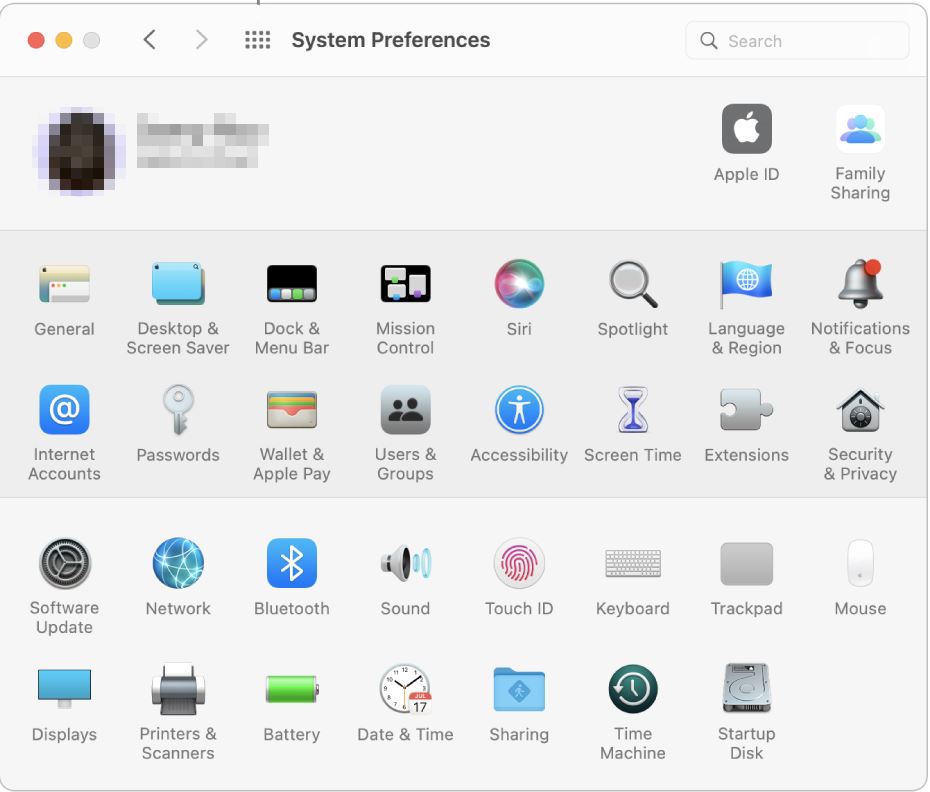Go back using the left chevron
The width and height of the screenshot is (930, 792).
[x=149, y=40]
